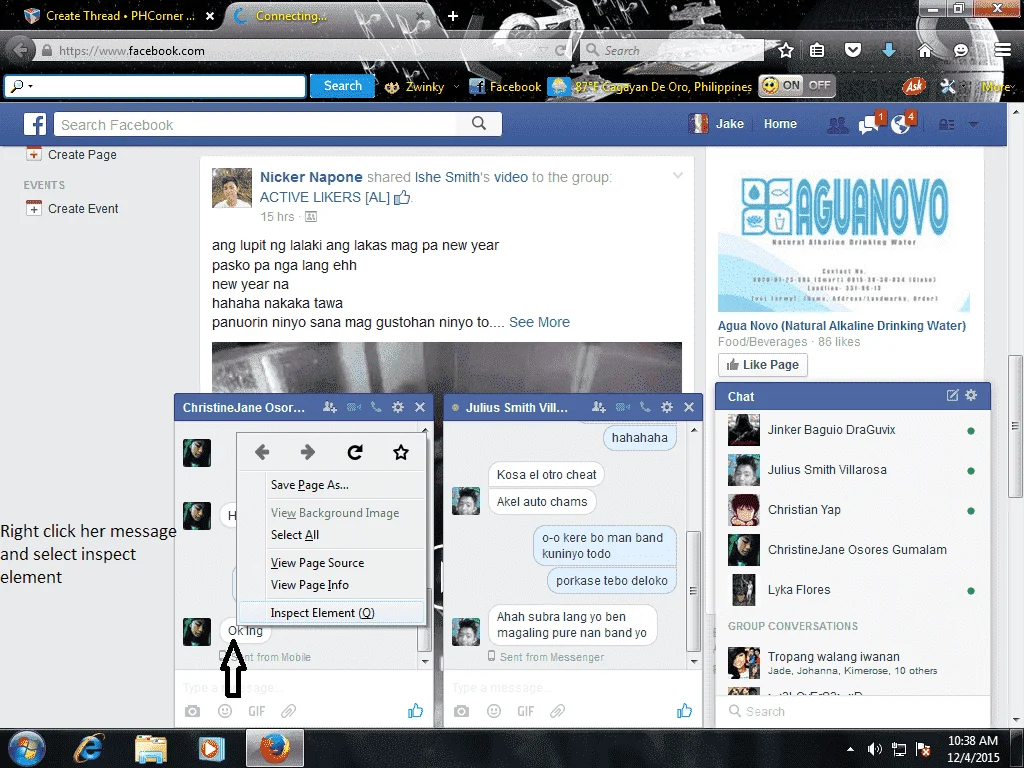Click Create Page in sidebar

(x=82, y=155)
